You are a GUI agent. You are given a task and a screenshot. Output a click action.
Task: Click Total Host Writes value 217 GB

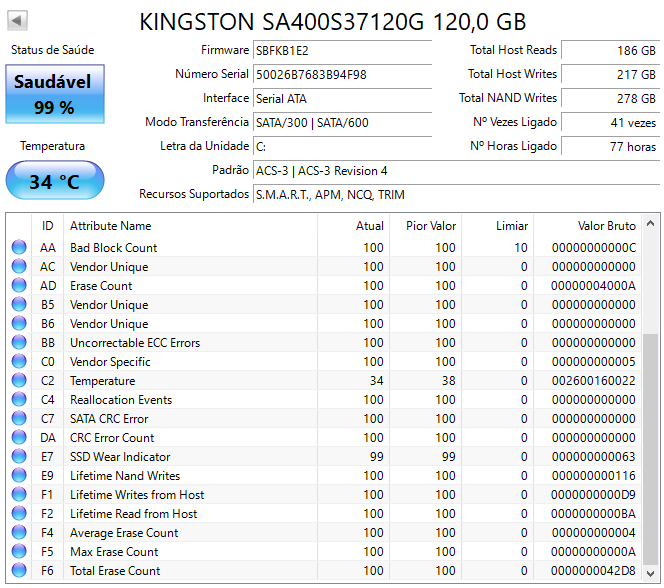tap(610, 75)
